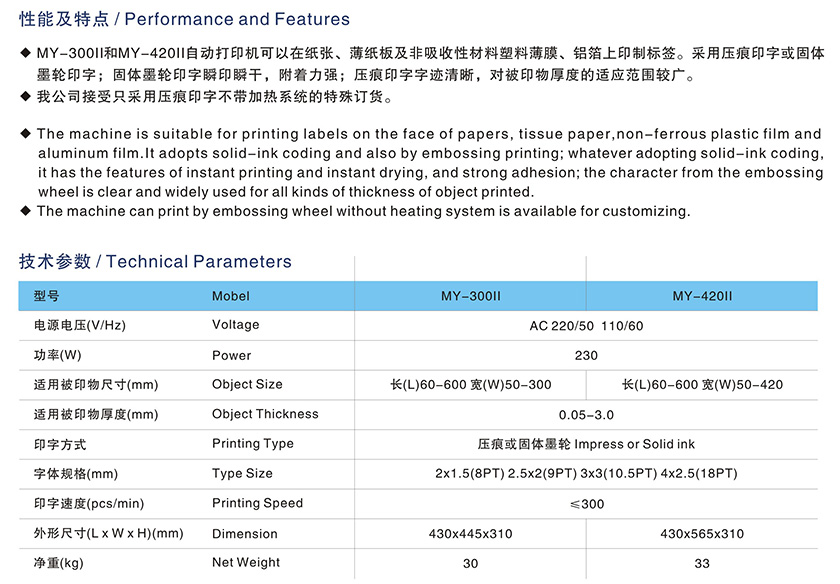Click the MY-300II object size cell
This screenshot has width=840, height=584.
pos(470,385)
